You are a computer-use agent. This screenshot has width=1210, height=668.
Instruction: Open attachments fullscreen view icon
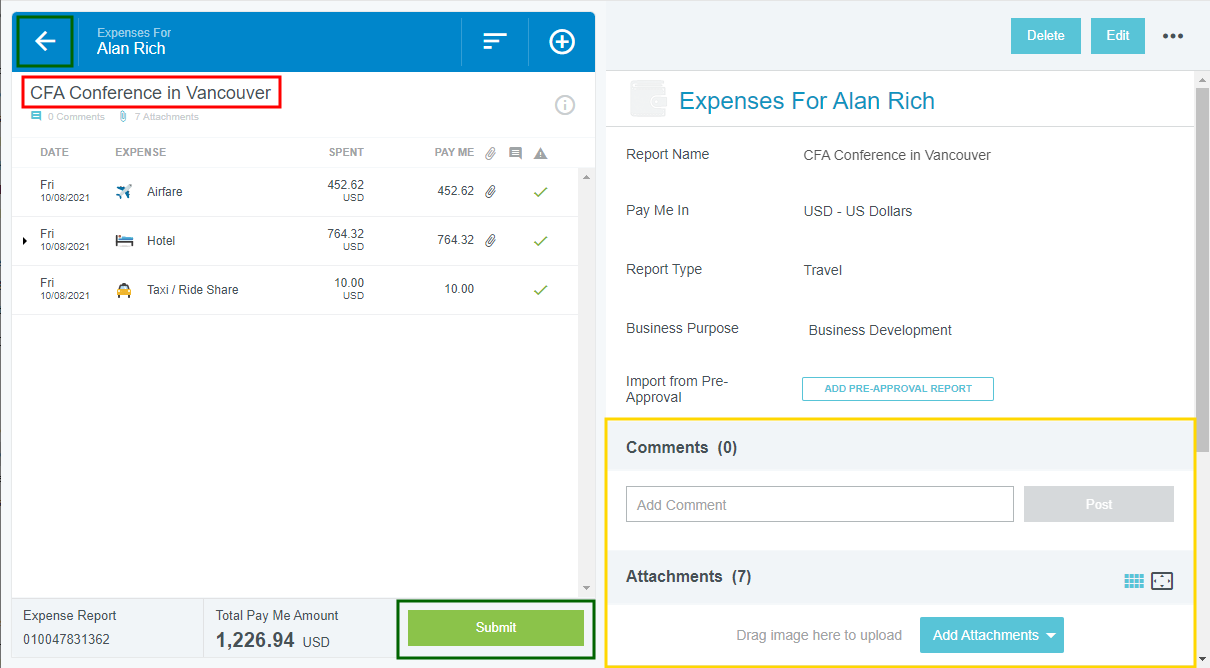coord(1161,581)
